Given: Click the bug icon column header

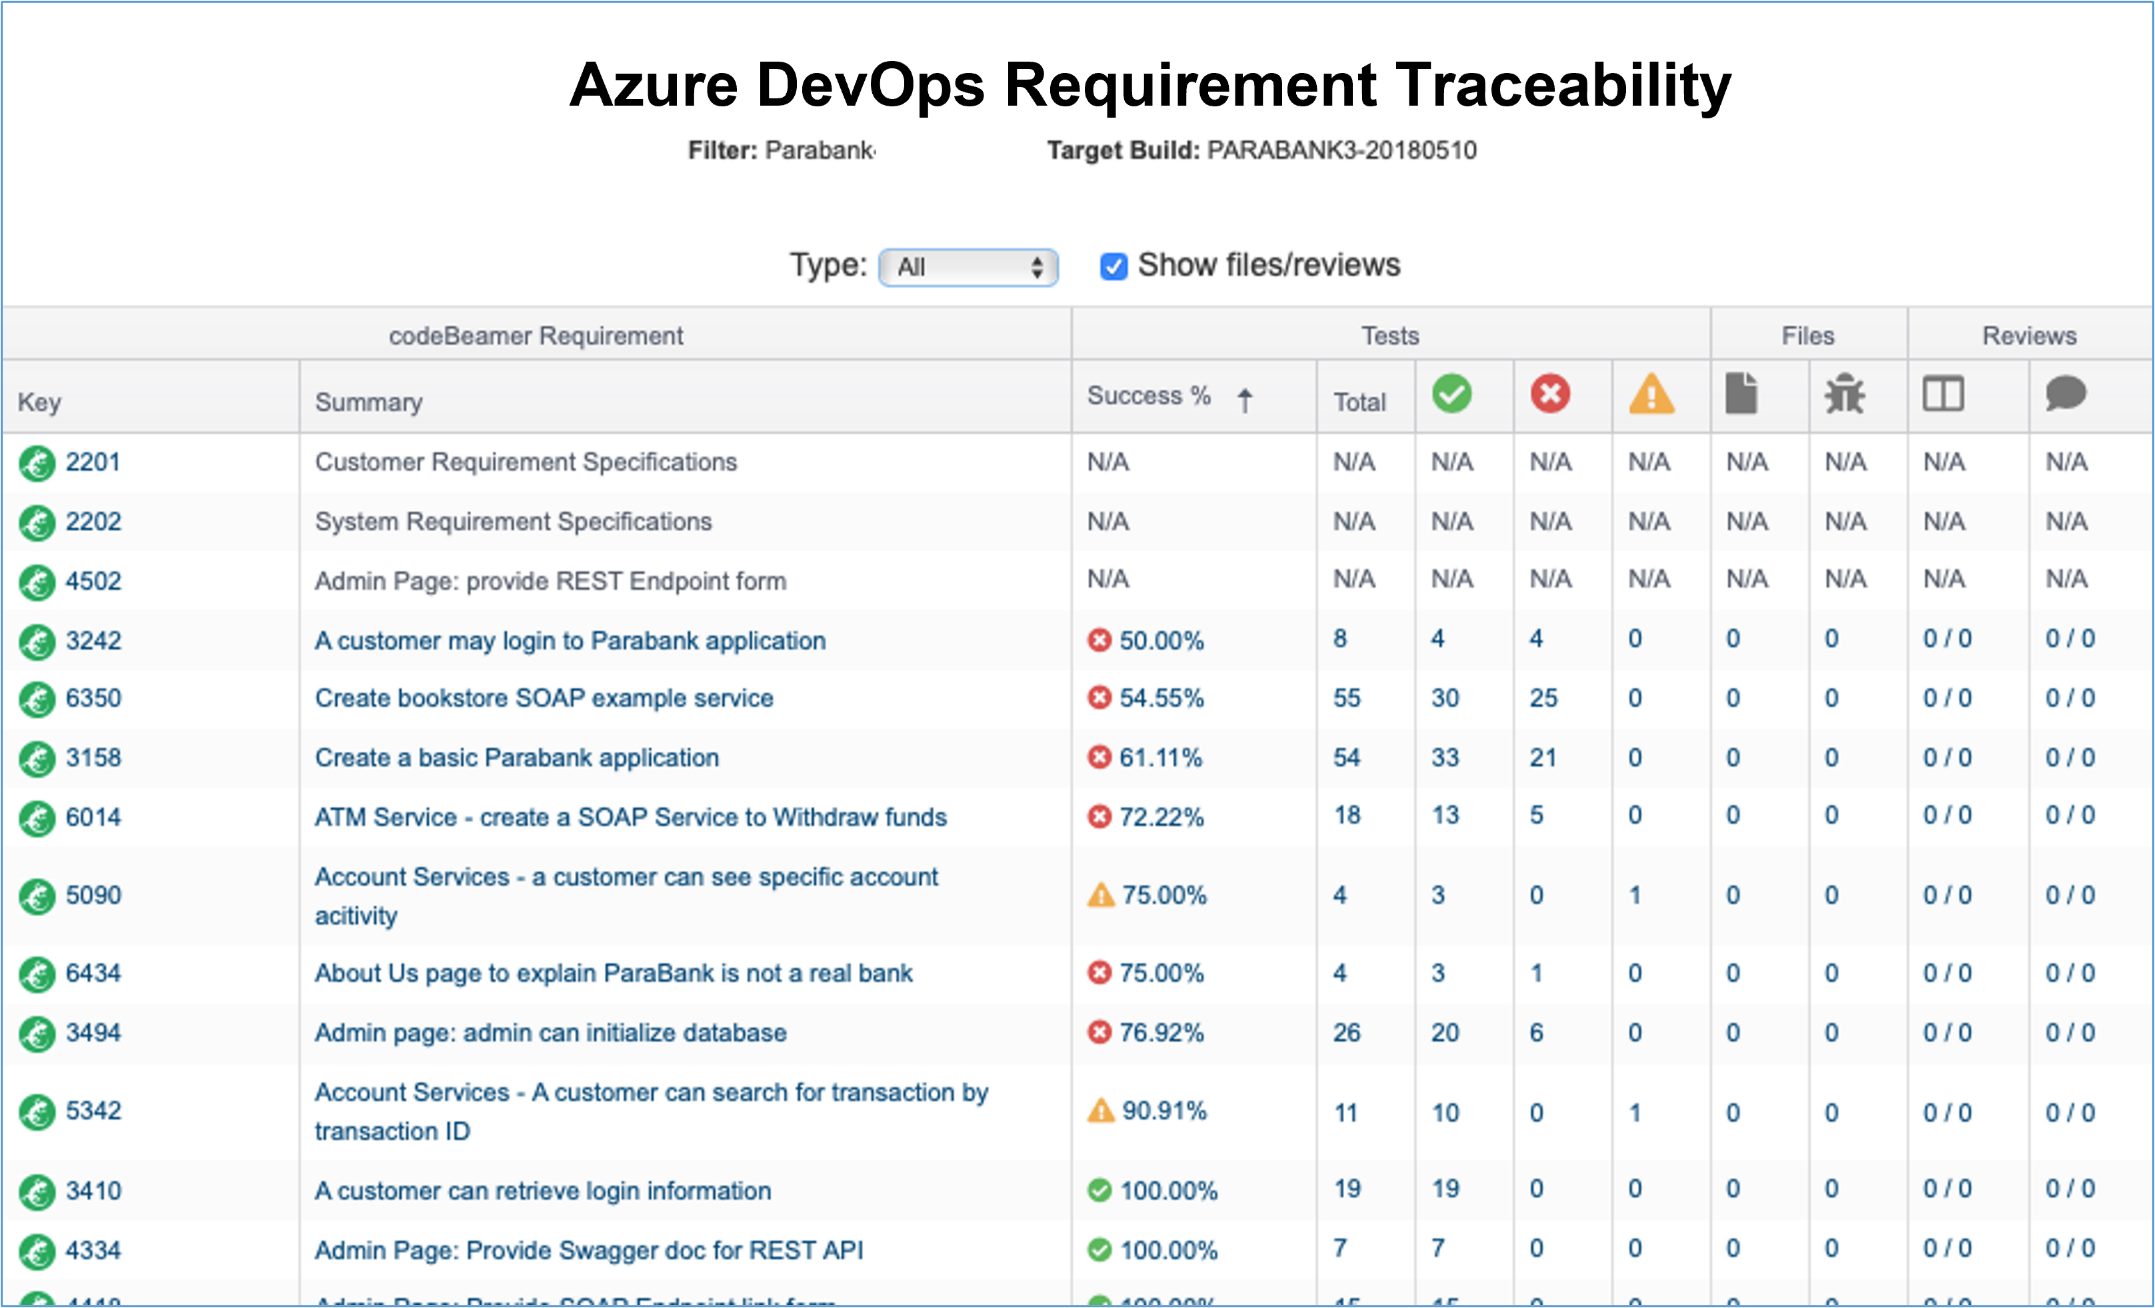Looking at the screenshot, I should pos(1844,394).
